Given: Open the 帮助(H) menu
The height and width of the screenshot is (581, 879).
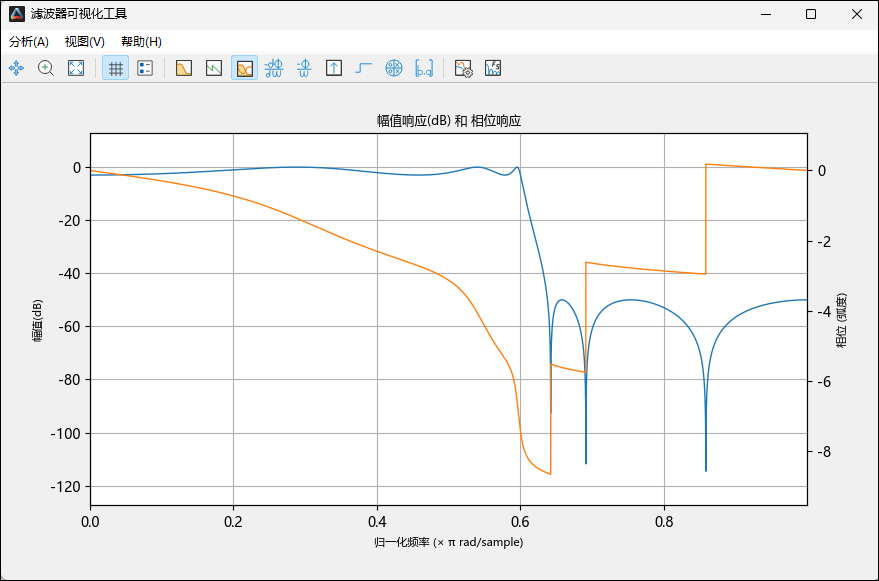Looking at the screenshot, I should pos(141,42).
